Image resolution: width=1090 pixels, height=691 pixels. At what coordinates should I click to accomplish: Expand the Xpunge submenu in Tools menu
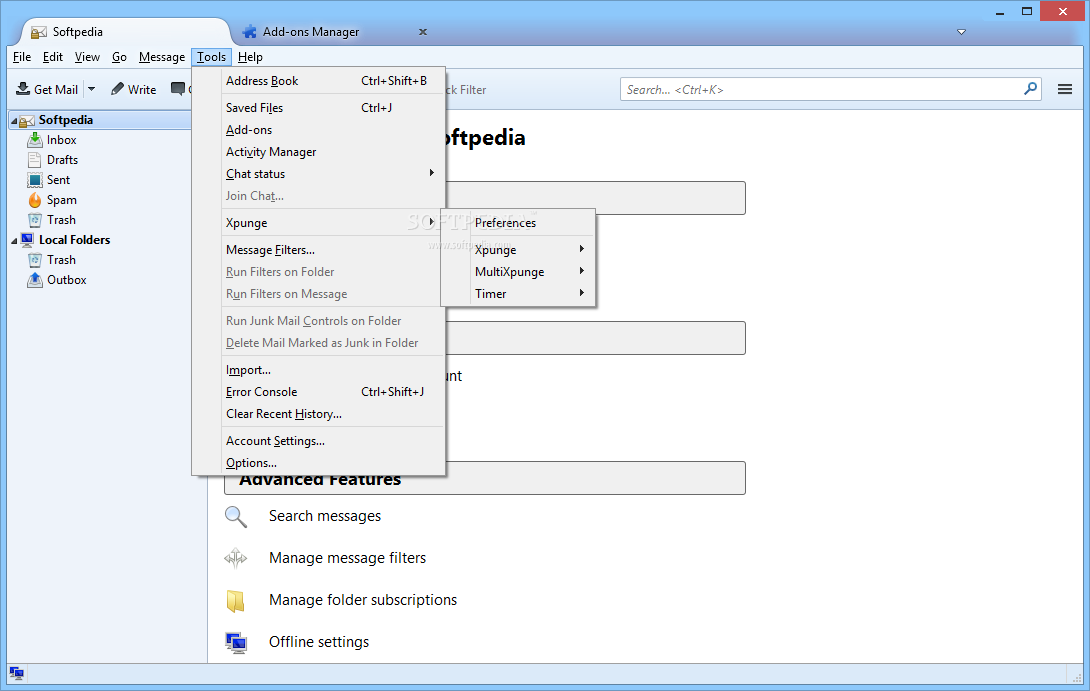(432, 222)
